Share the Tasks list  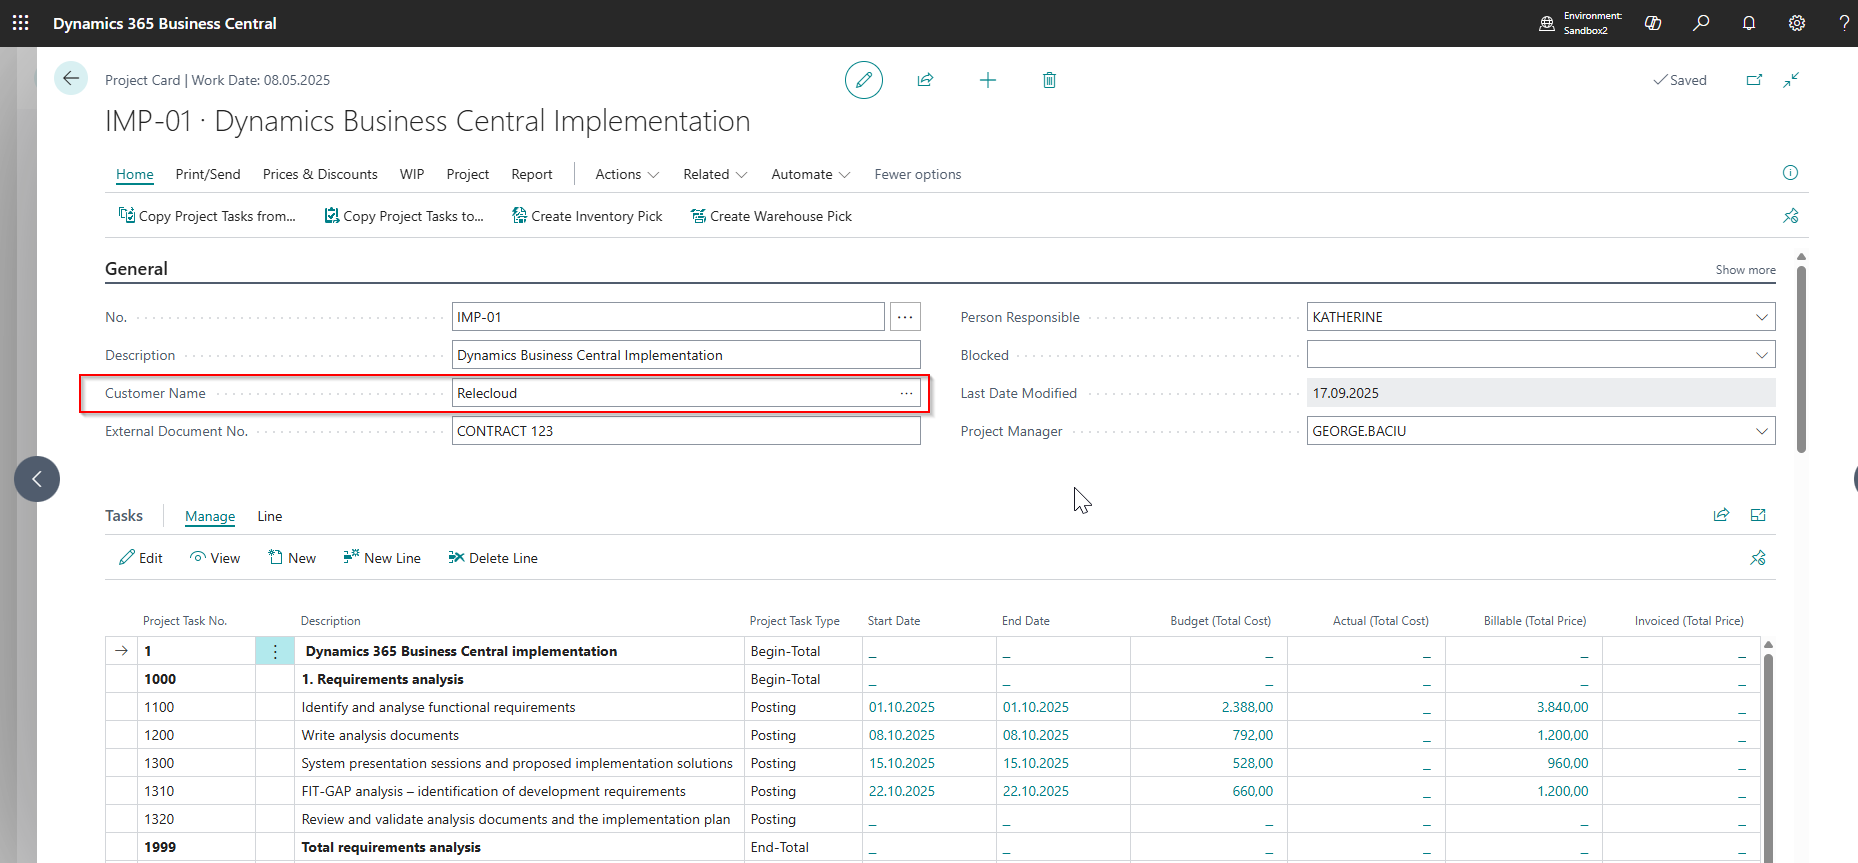(x=1721, y=515)
